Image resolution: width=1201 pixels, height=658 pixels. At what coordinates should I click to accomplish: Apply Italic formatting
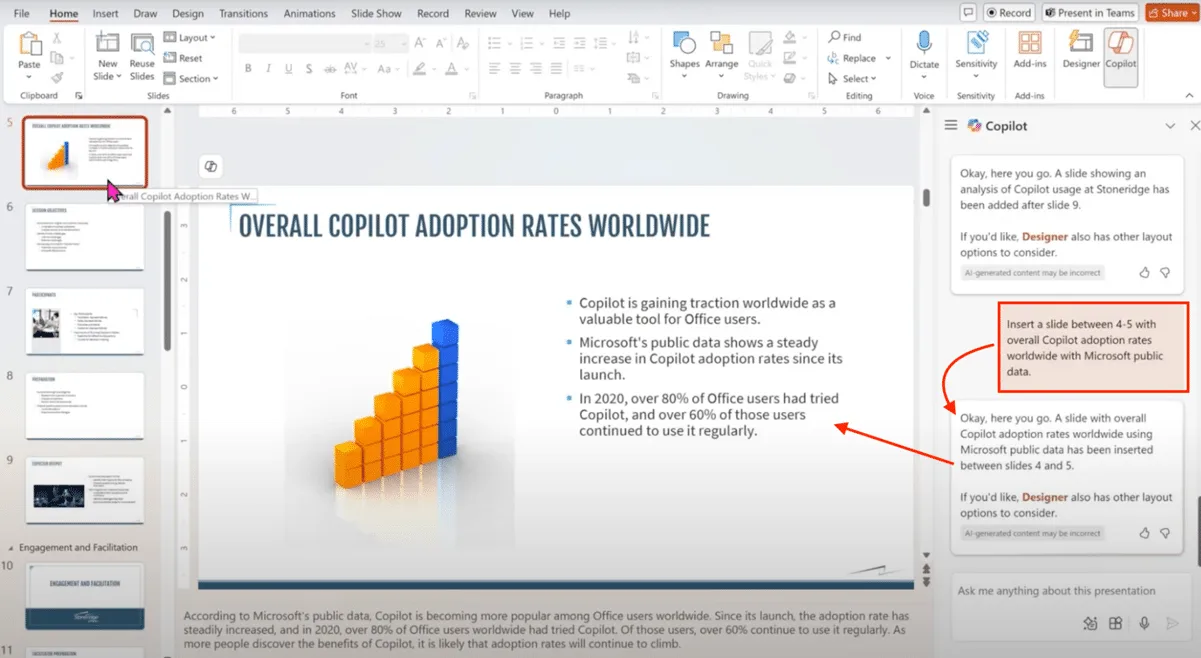(x=269, y=69)
